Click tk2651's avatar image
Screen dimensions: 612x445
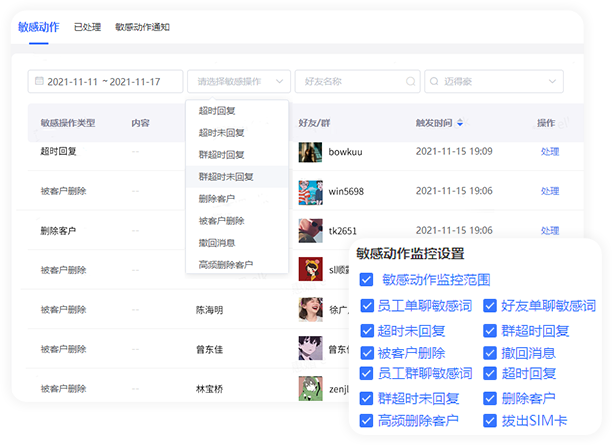(x=310, y=230)
